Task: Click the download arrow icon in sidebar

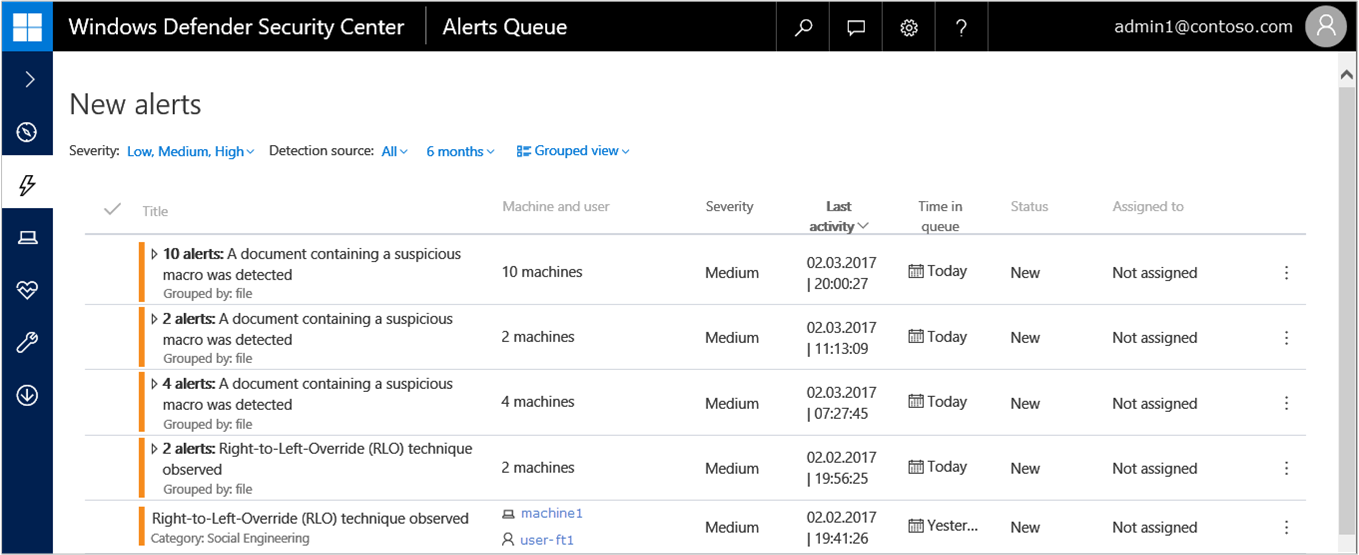Action: coord(27,395)
